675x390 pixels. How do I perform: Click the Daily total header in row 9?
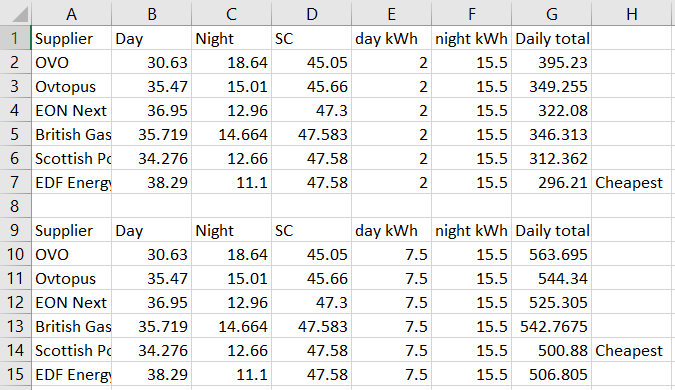point(551,230)
